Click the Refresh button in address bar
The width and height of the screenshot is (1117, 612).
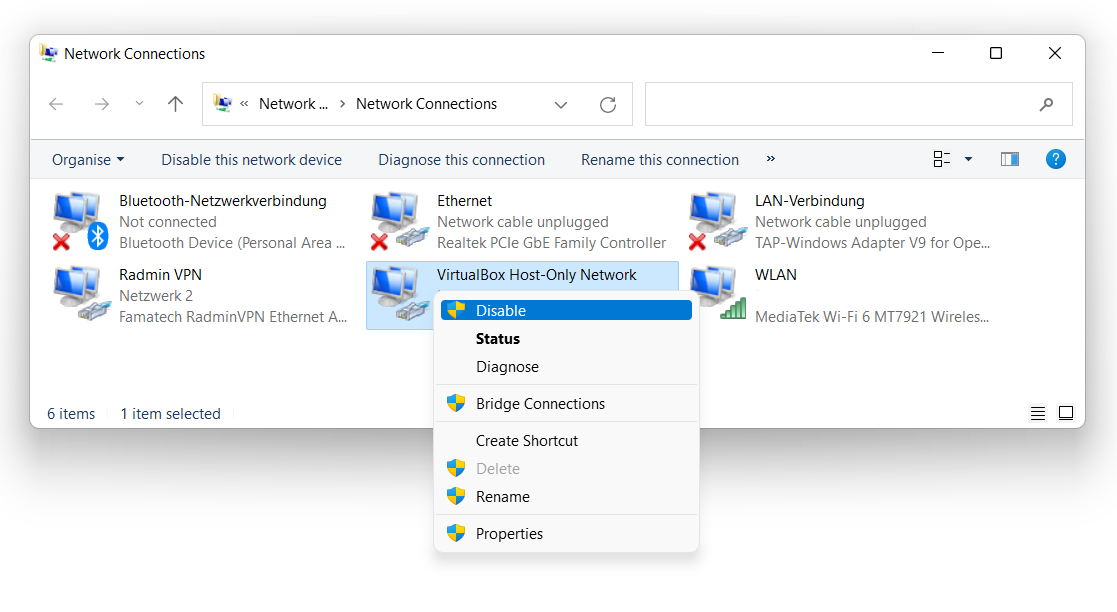[x=607, y=104]
